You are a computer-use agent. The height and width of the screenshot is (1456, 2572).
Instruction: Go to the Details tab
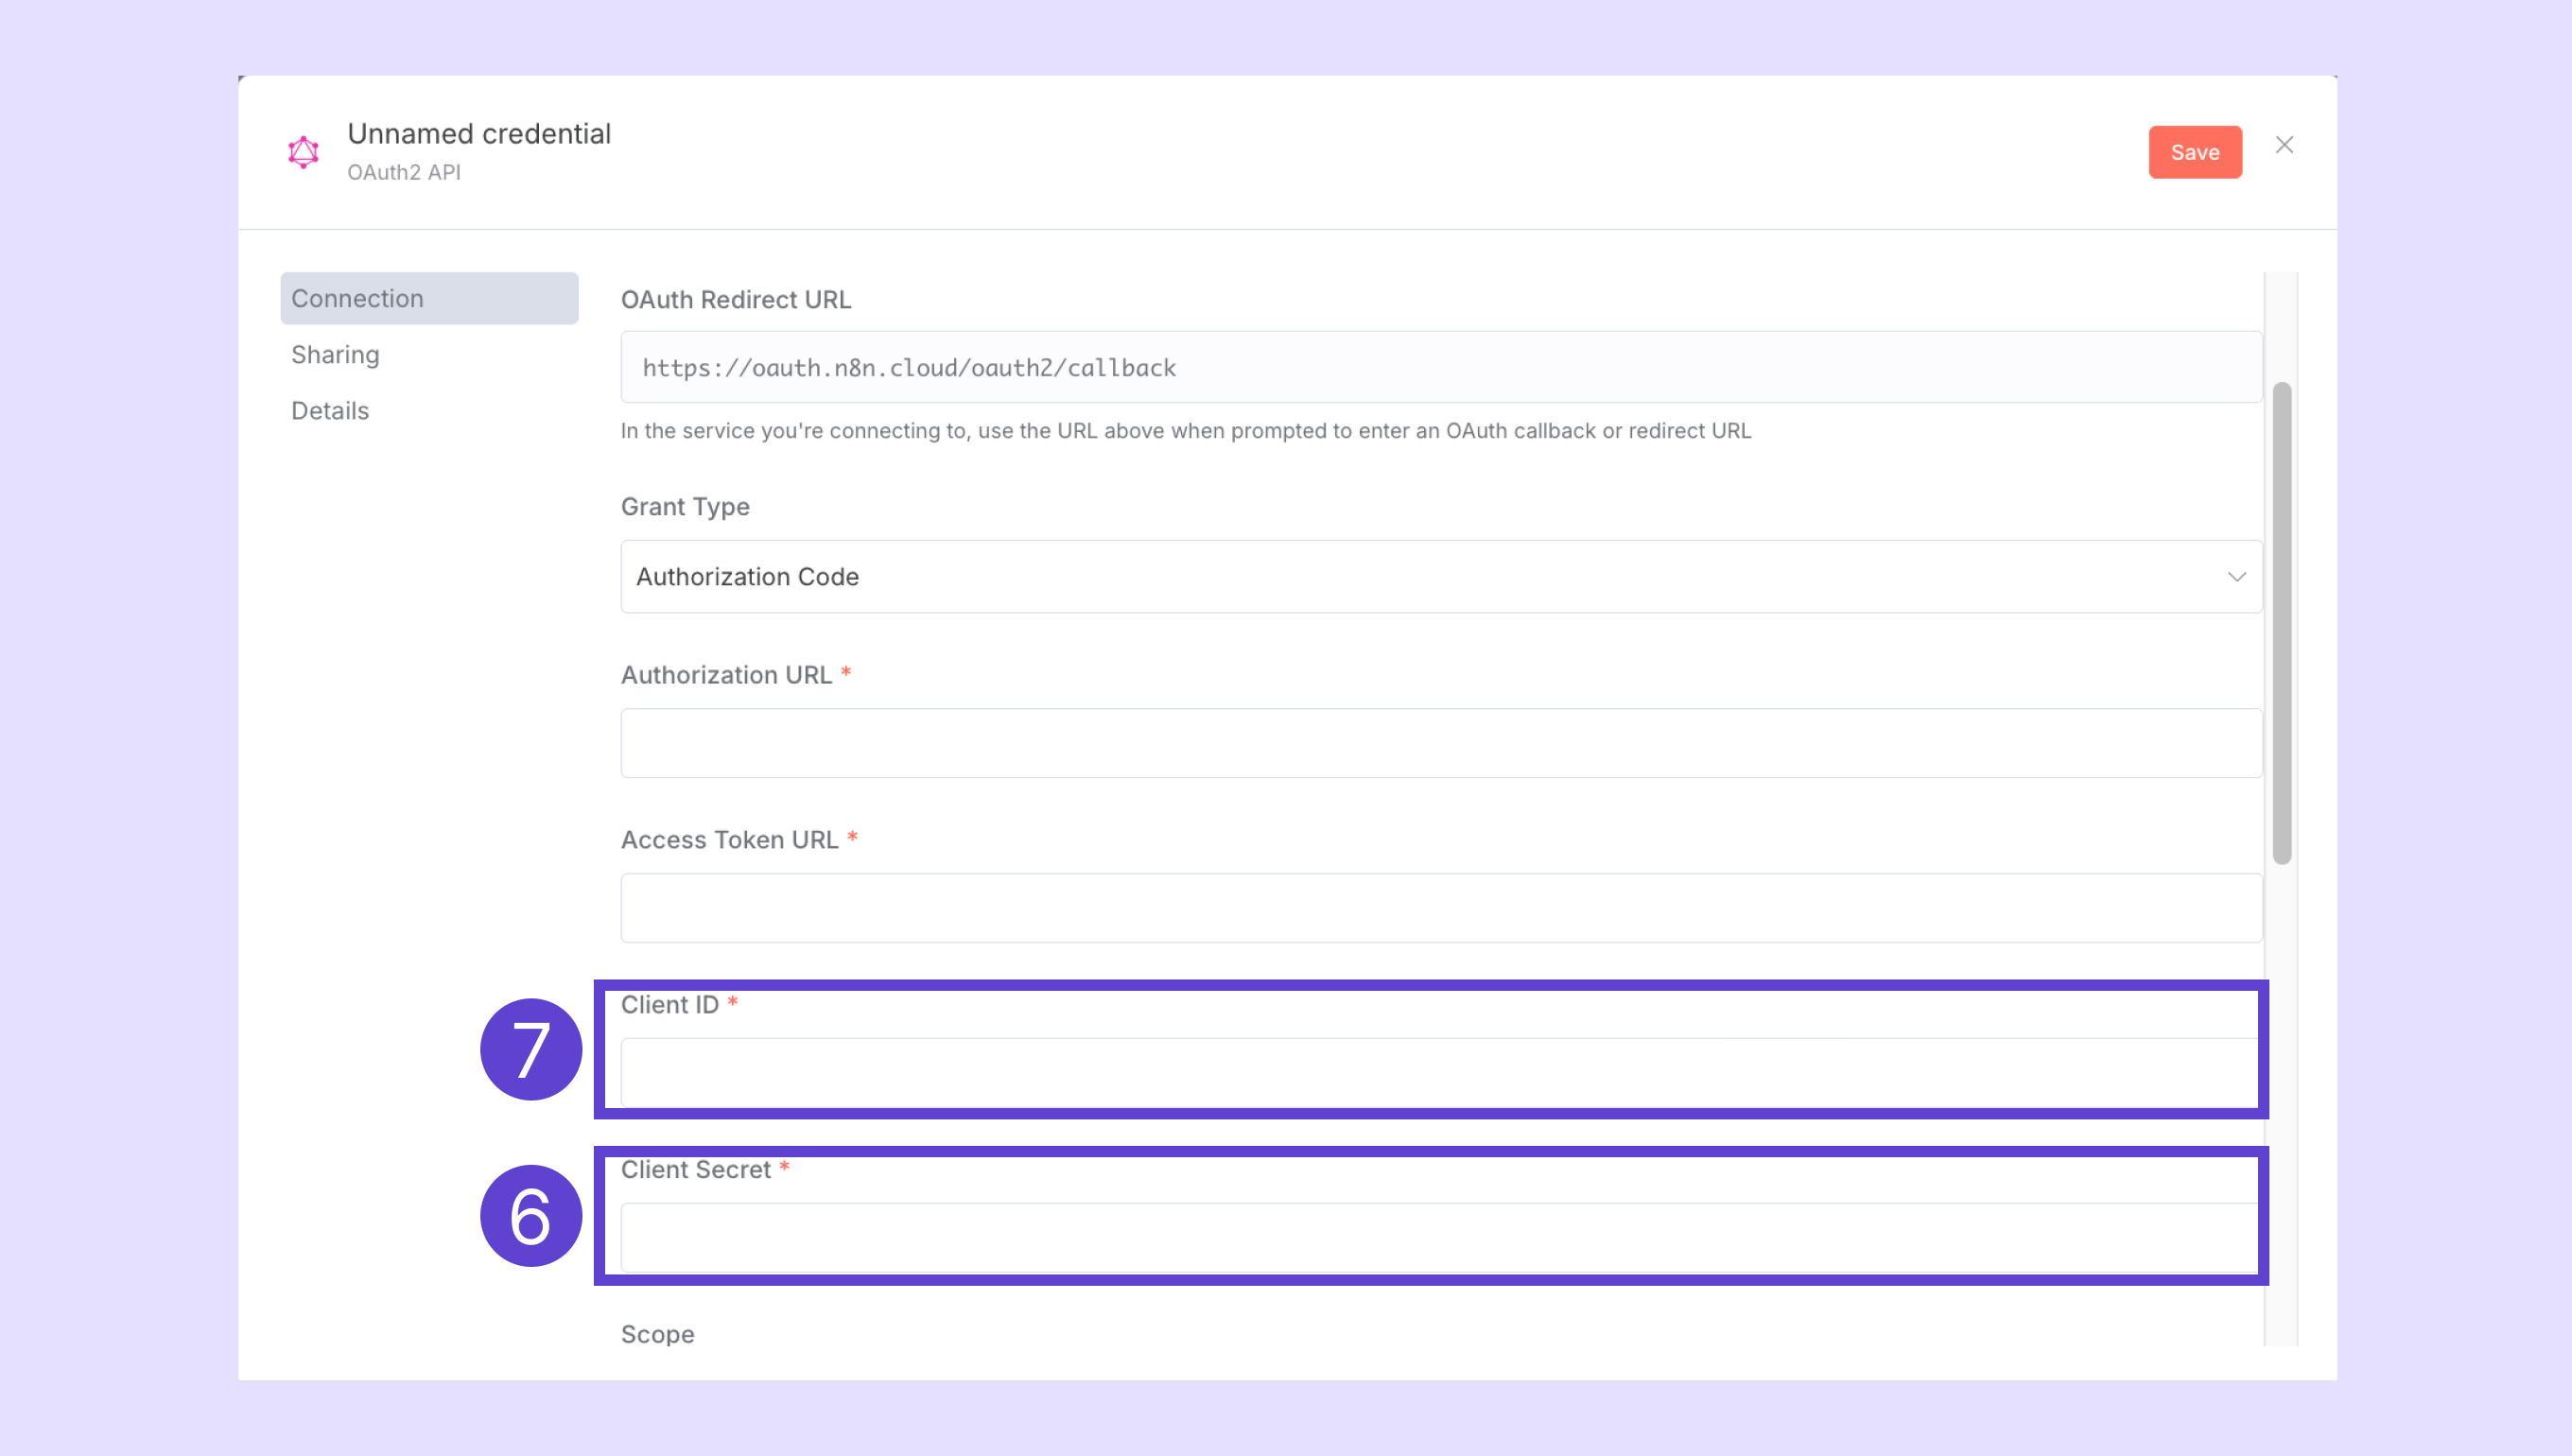(x=330, y=411)
